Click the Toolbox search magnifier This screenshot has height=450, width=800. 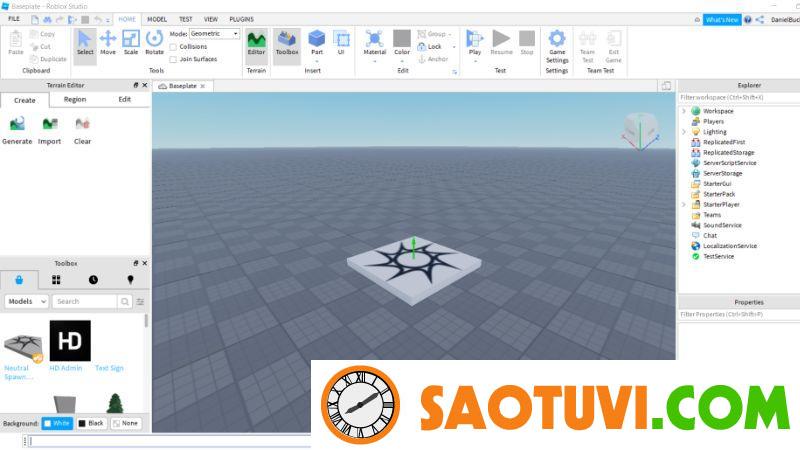[x=124, y=302]
